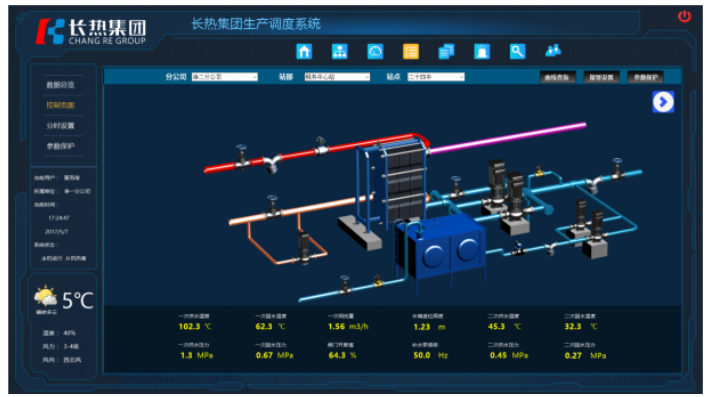Select 数据总览 in the left menu
Screen dimensions: 713x397
pyautogui.click(x=60, y=85)
